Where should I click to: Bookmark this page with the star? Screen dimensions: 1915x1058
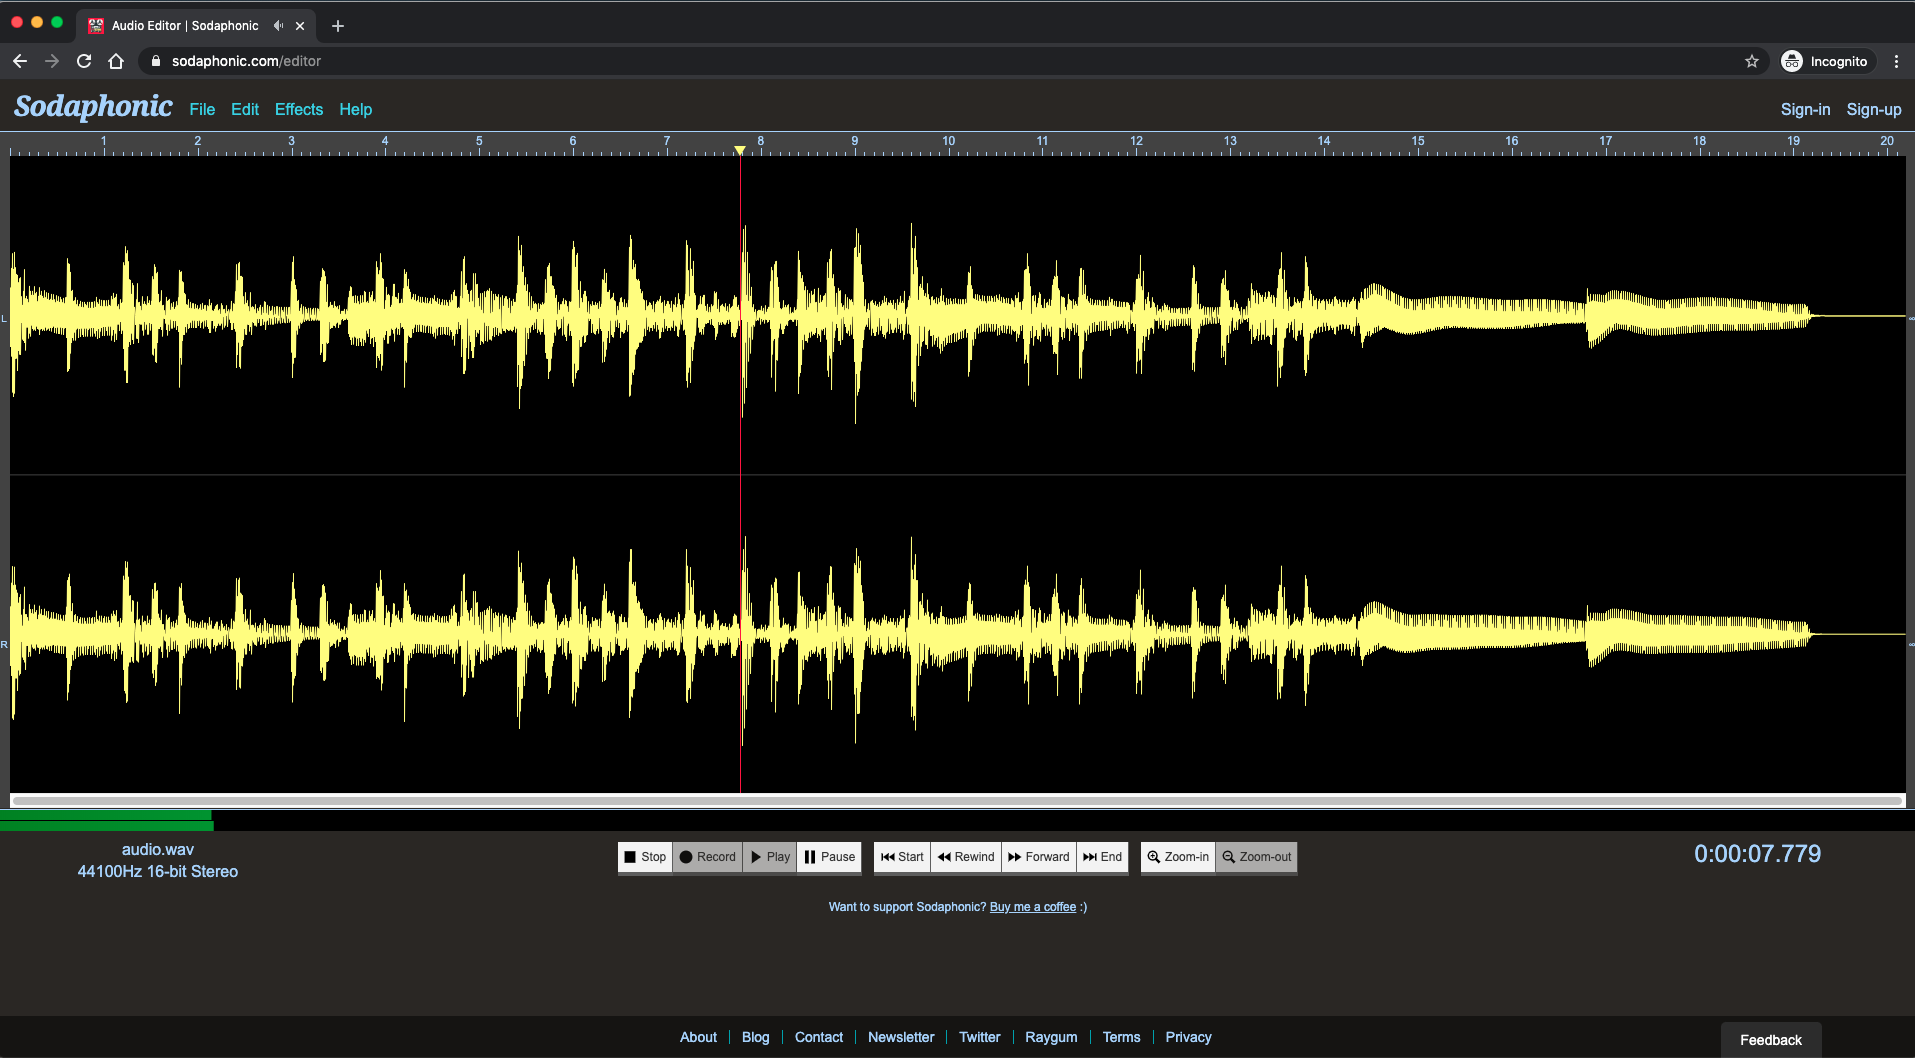(1752, 61)
